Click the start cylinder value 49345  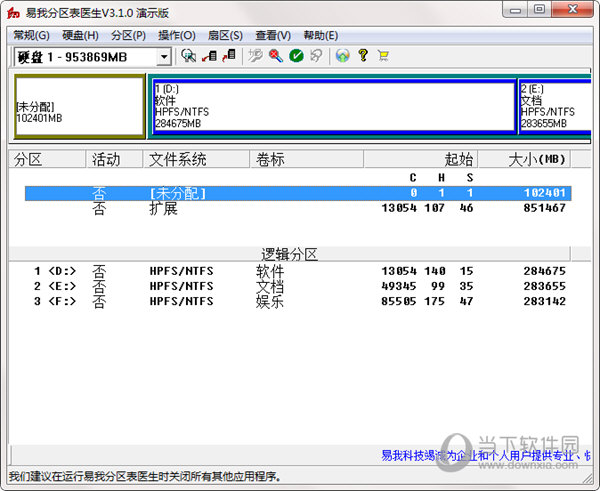point(399,286)
